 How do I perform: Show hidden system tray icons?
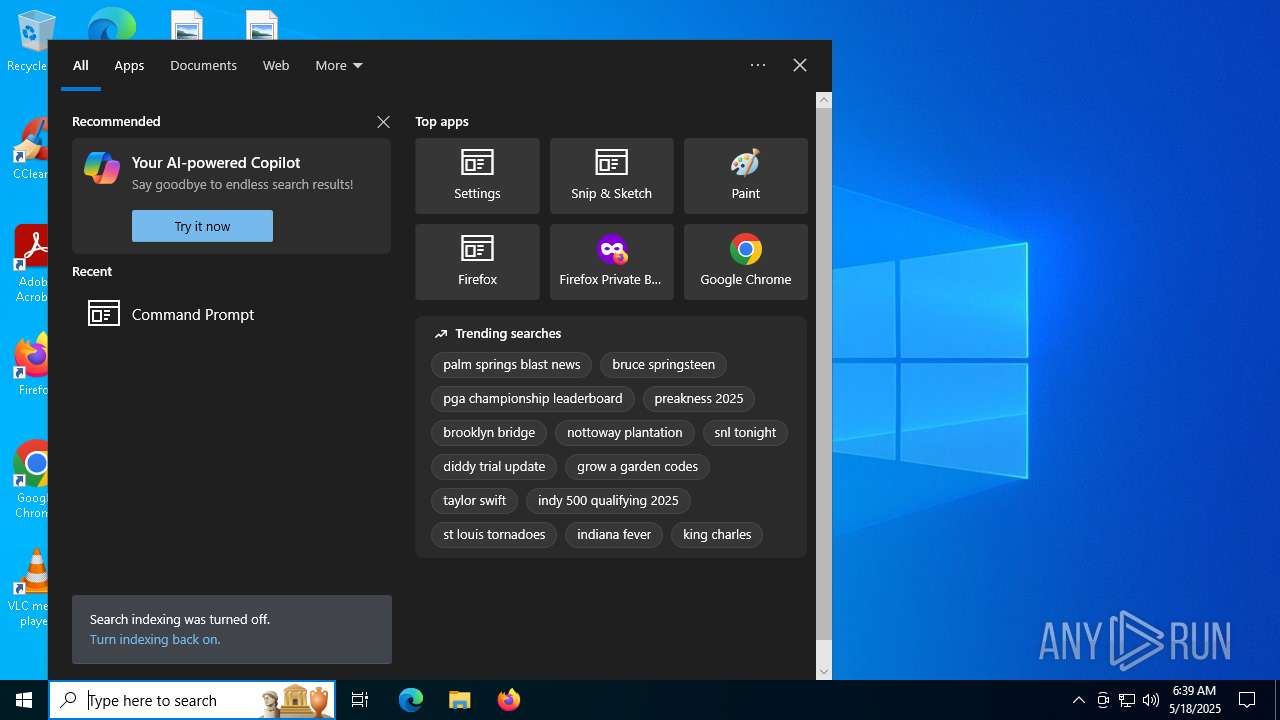1078,700
